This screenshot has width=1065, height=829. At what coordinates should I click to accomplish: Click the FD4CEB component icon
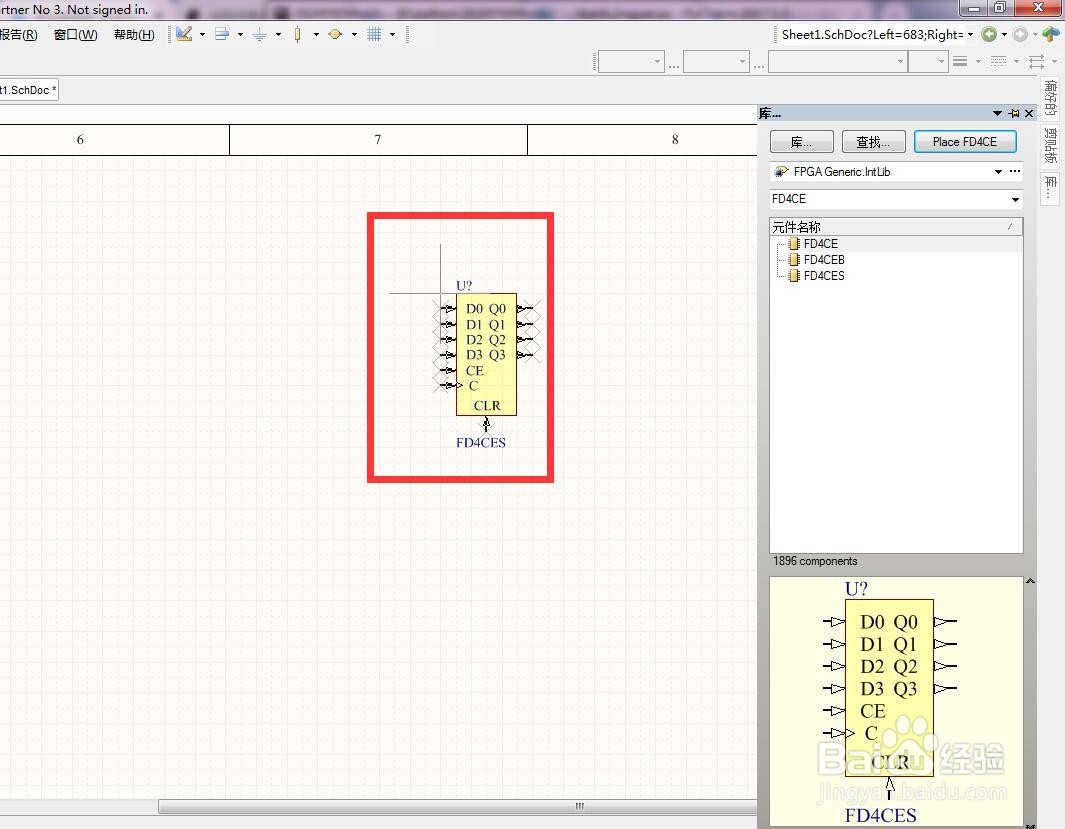pyautogui.click(x=793, y=259)
